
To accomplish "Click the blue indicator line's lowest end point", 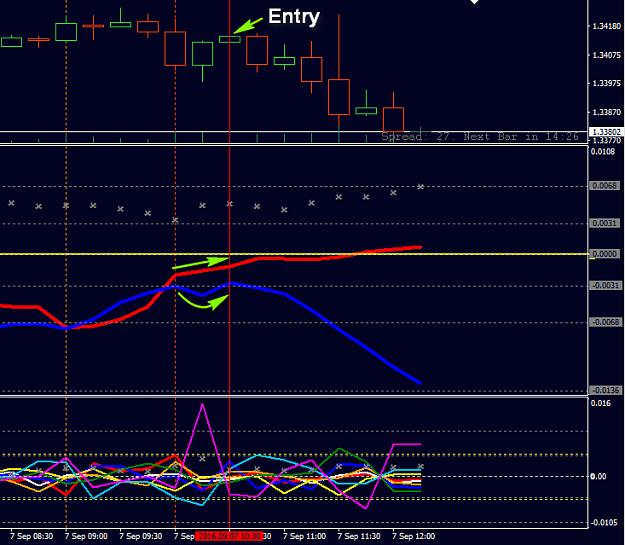I will (x=420, y=382).
